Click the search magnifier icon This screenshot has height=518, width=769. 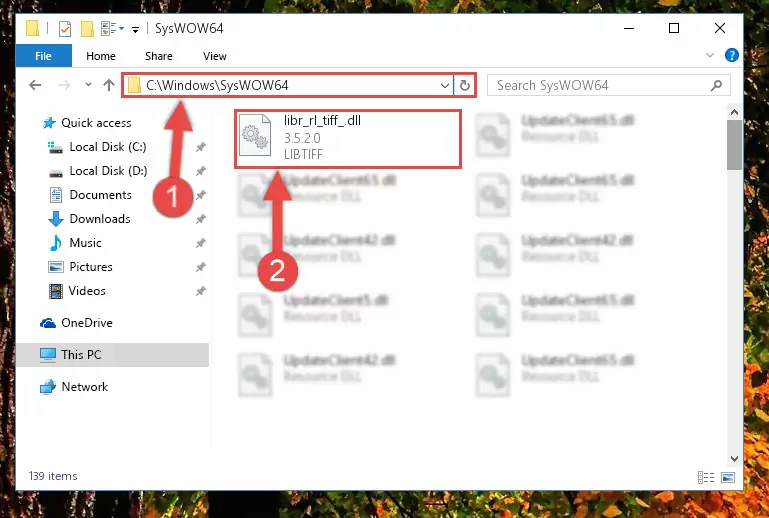click(x=717, y=85)
